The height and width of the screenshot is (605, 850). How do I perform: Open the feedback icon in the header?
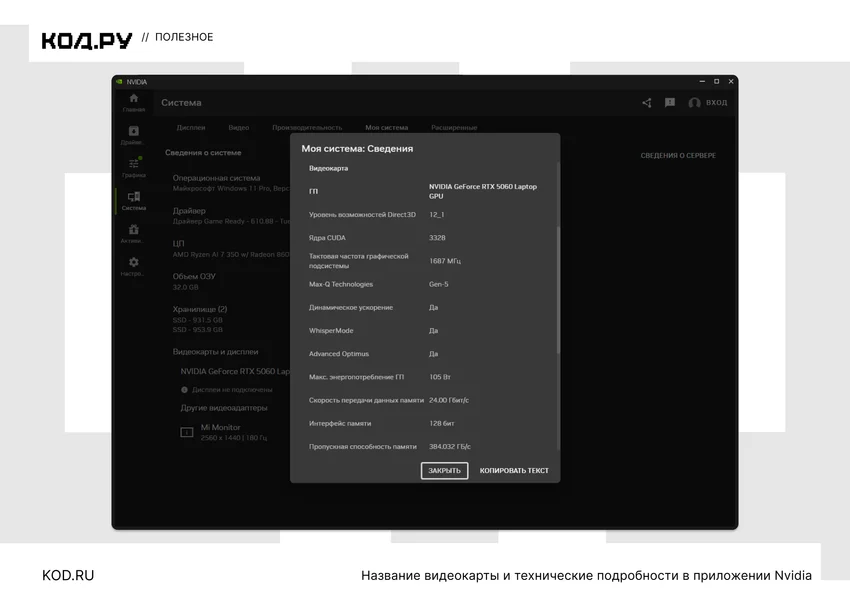pos(670,102)
